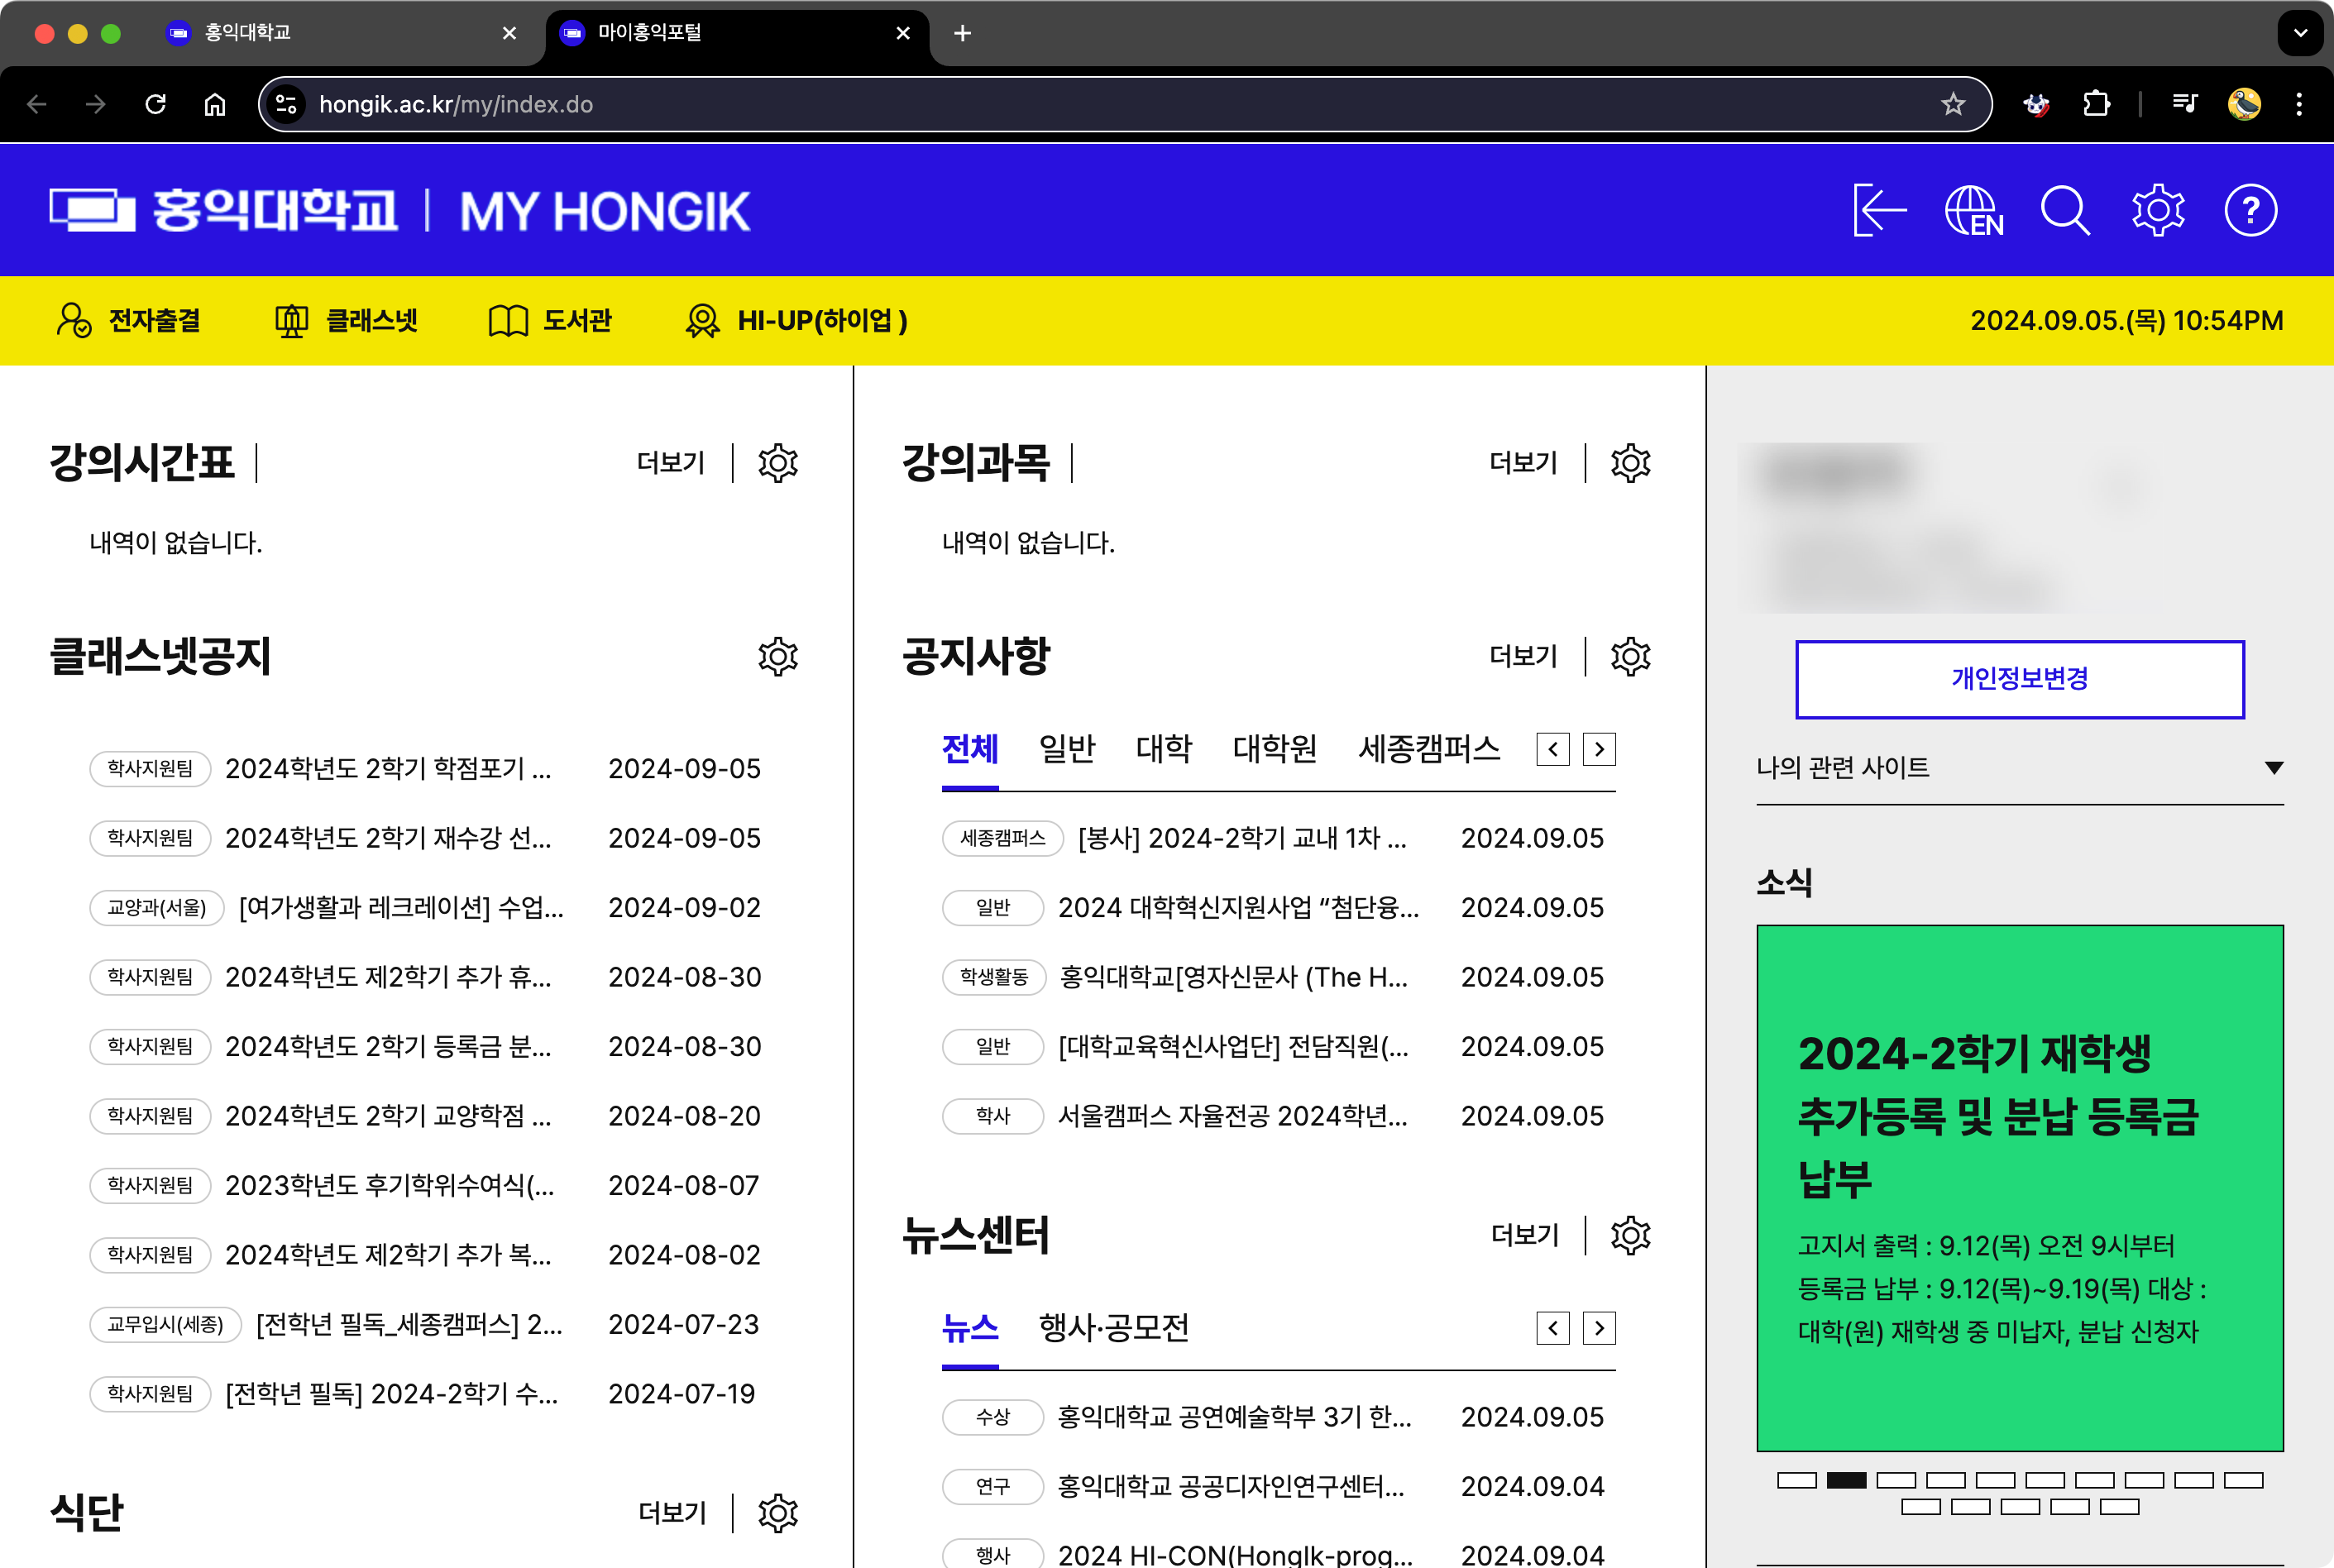Image resolution: width=2334 pixels, height=1568 pixels.
Task: Switch to the 홍익대학교 browser tab
Action: click(340, 33)
